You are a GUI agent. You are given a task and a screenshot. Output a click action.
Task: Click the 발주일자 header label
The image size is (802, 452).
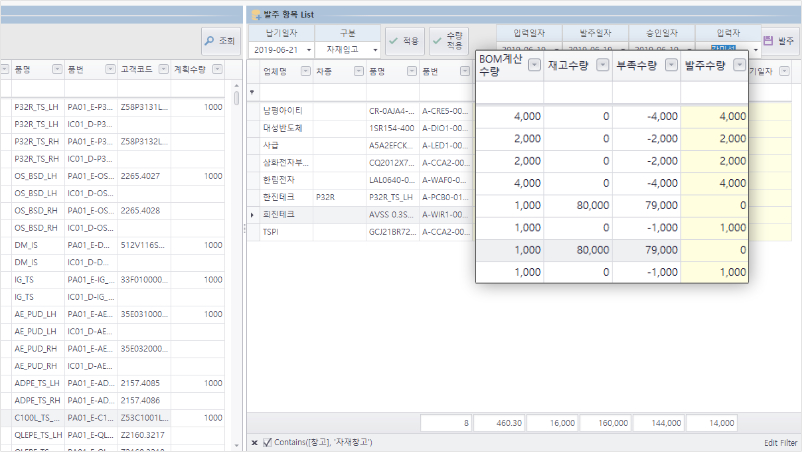click(595, 33)
